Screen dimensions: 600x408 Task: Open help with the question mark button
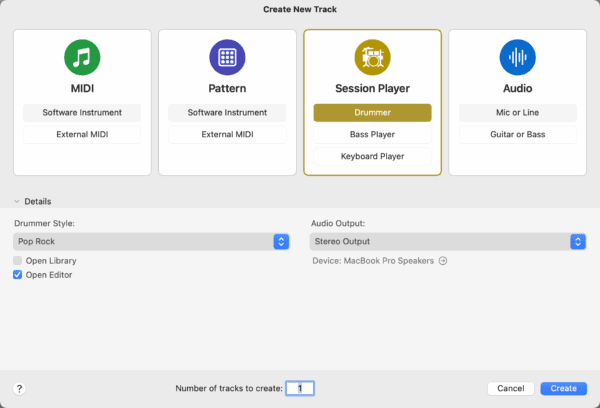[20, 388]
